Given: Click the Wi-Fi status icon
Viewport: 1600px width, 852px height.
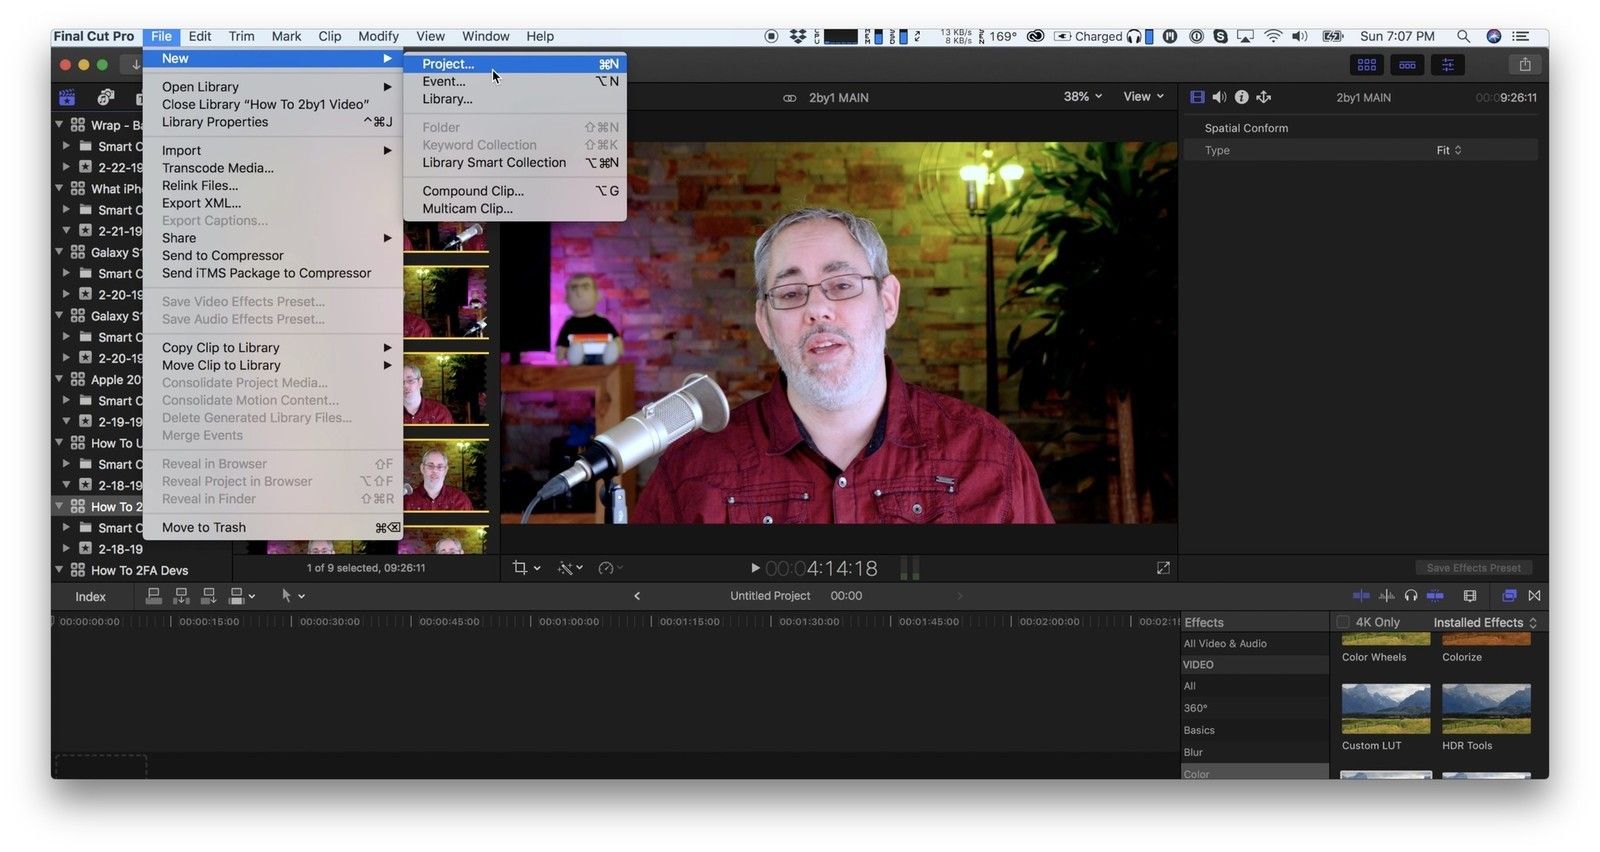Looking at the screenshot, I should tap(1273, 36).
